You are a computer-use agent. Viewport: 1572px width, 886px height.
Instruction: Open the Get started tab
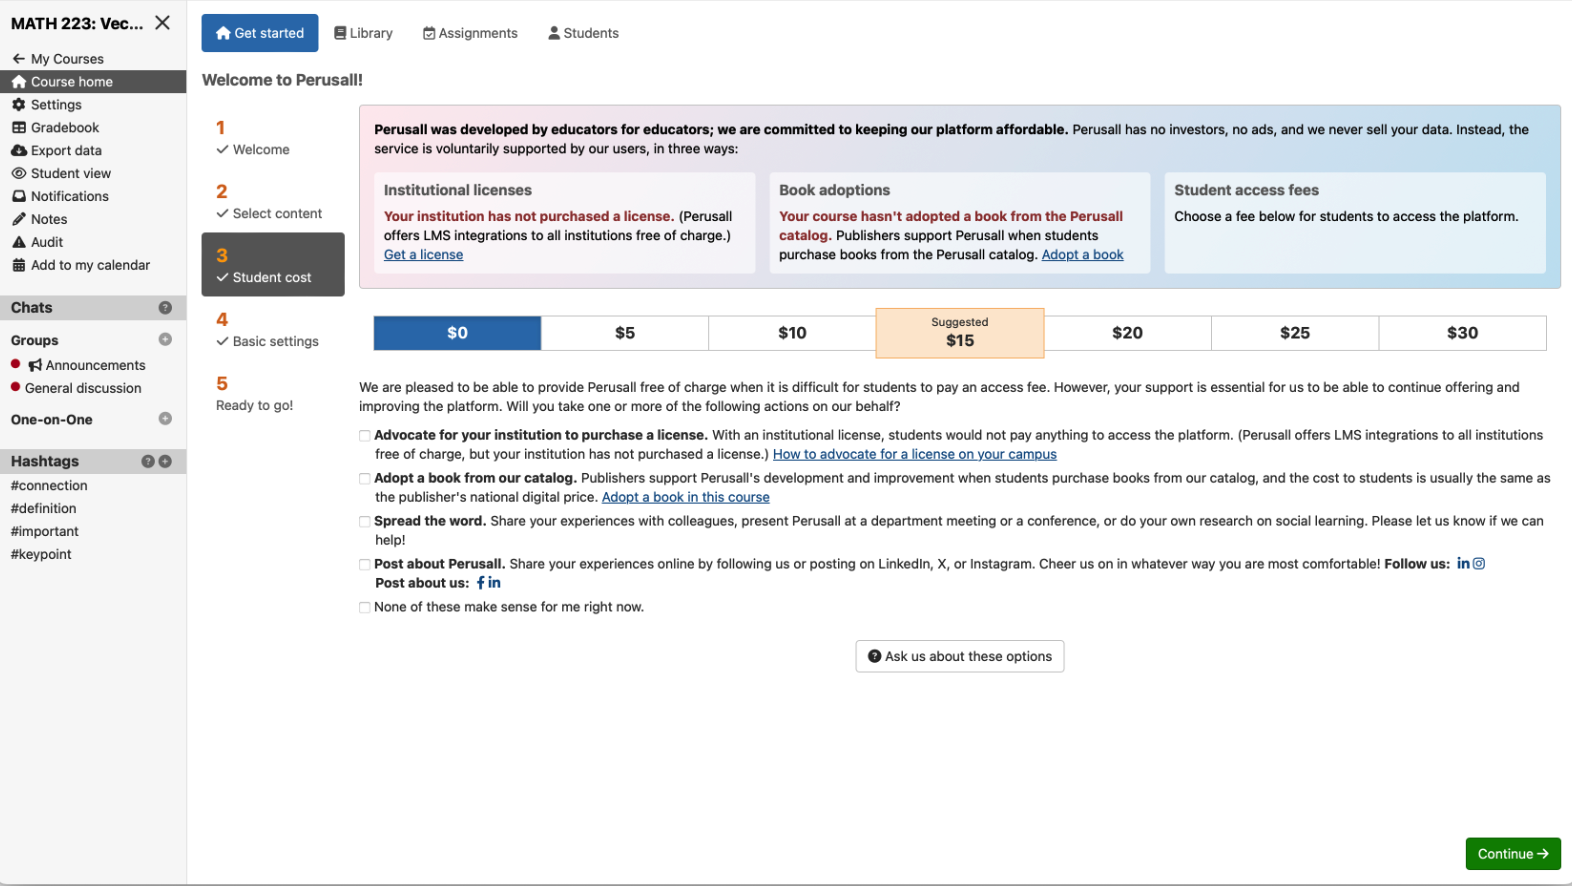pyautogui.click(x=260, y=33)
